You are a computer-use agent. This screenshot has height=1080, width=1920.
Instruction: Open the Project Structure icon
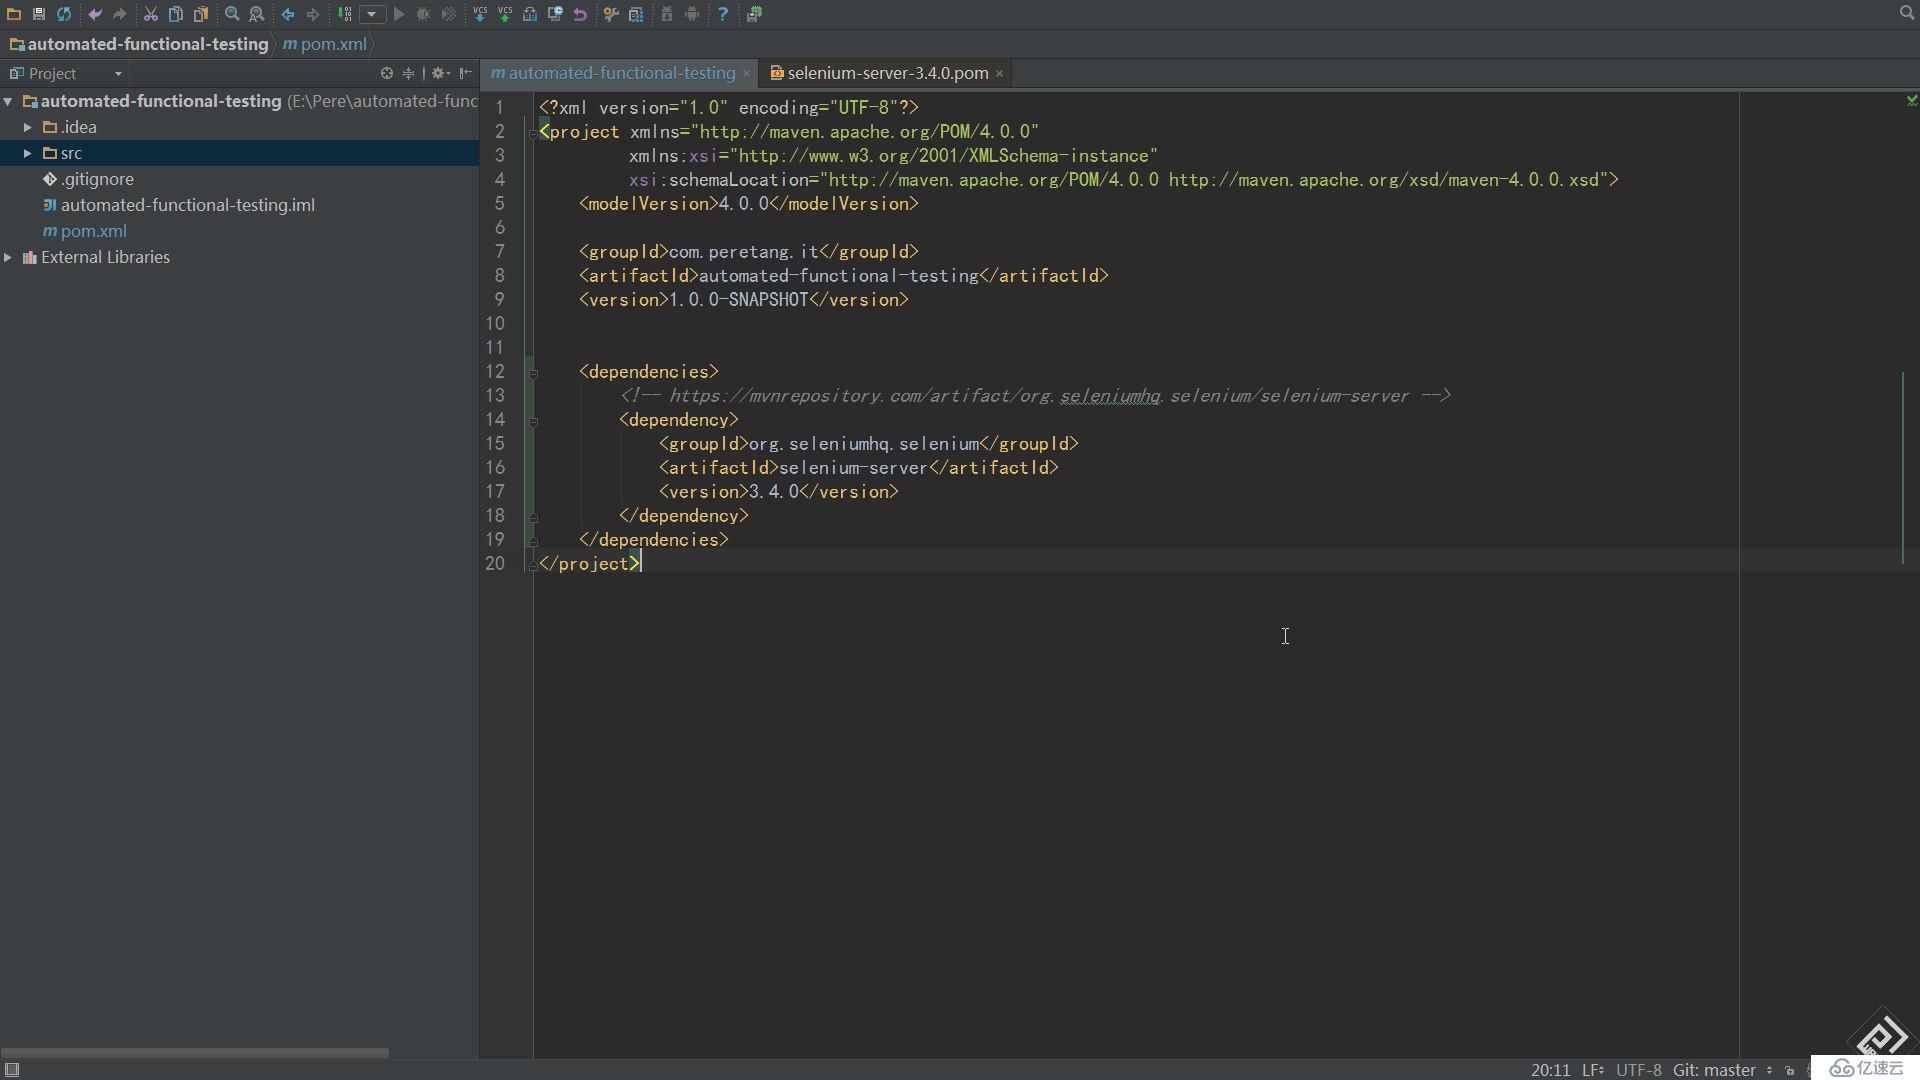pyautogui.click(x=636, y=14)
